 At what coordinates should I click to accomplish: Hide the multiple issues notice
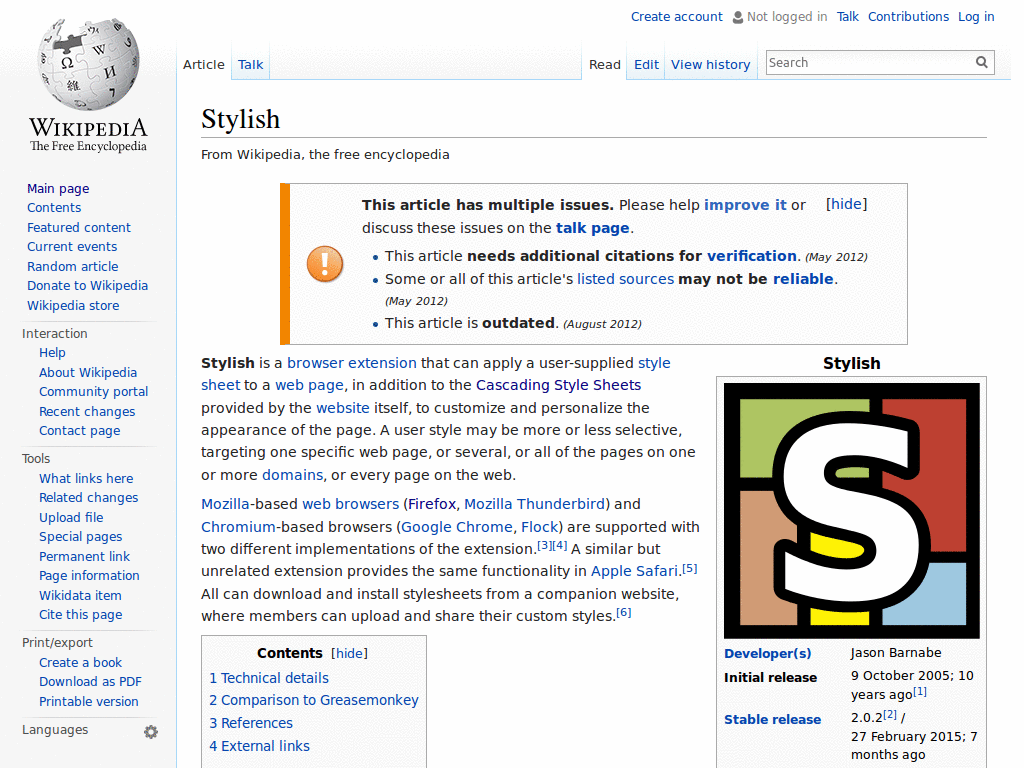tap(846, 204)
